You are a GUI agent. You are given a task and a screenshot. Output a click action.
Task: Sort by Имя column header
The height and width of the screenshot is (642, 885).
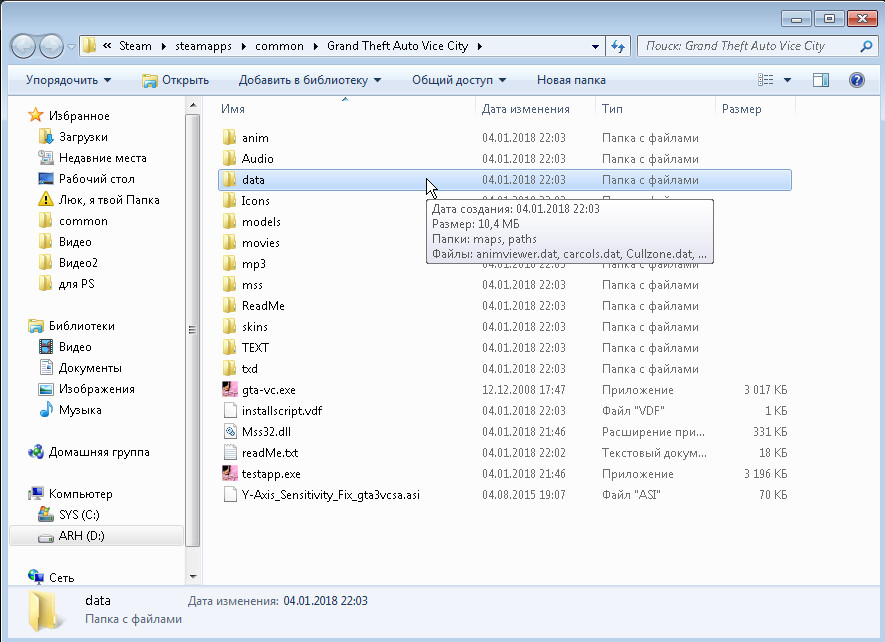[x=233, y=109]
